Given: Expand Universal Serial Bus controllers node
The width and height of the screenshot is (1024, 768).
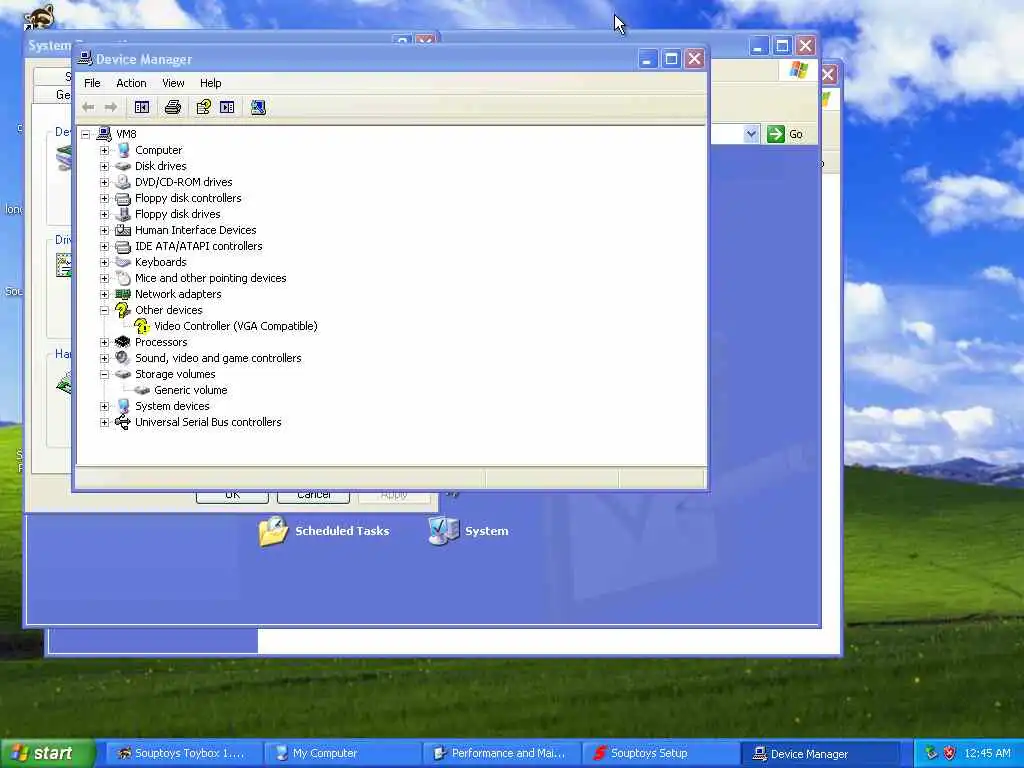Looking at the screenshot, I should pos(104,422).
